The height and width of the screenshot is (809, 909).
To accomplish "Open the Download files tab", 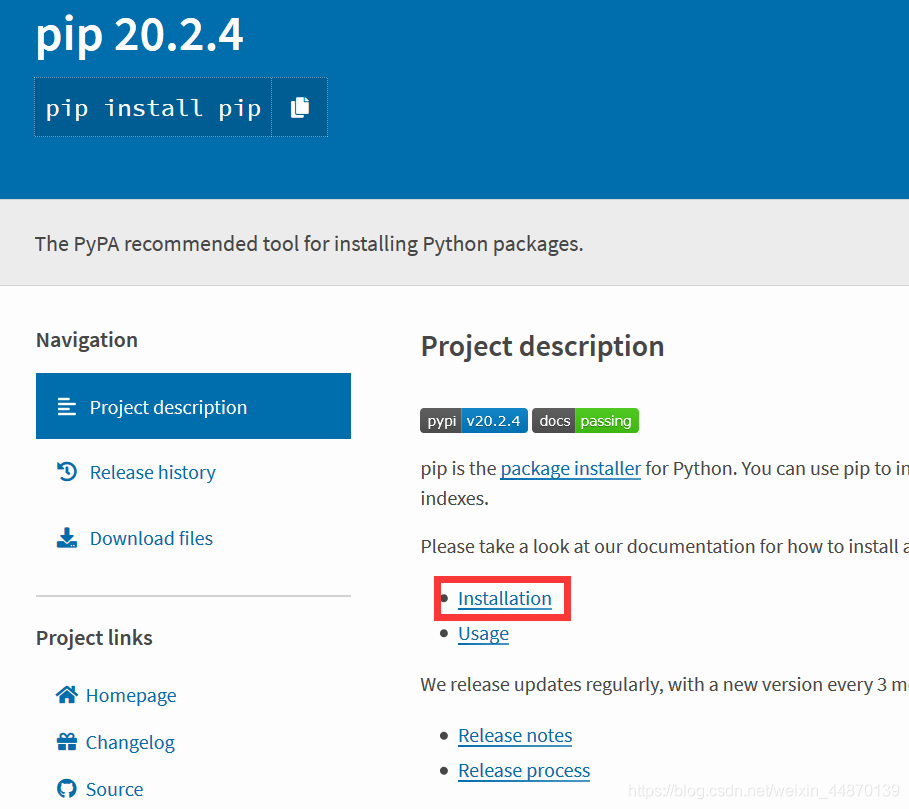I will (151, 538).
